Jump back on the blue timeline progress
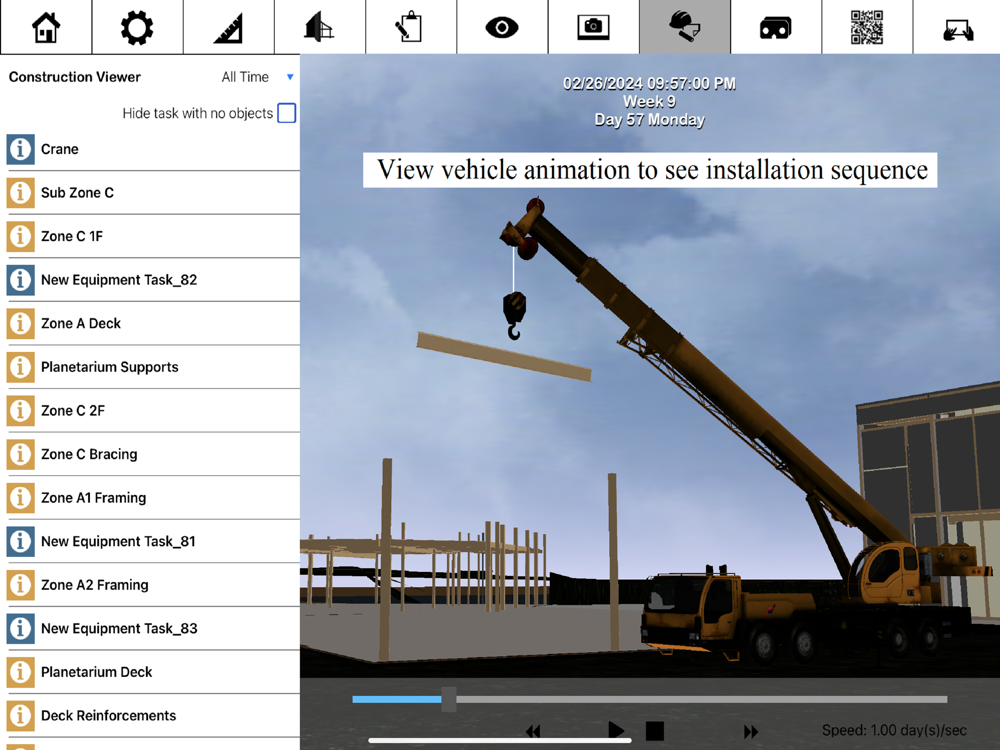 point(397,699)
